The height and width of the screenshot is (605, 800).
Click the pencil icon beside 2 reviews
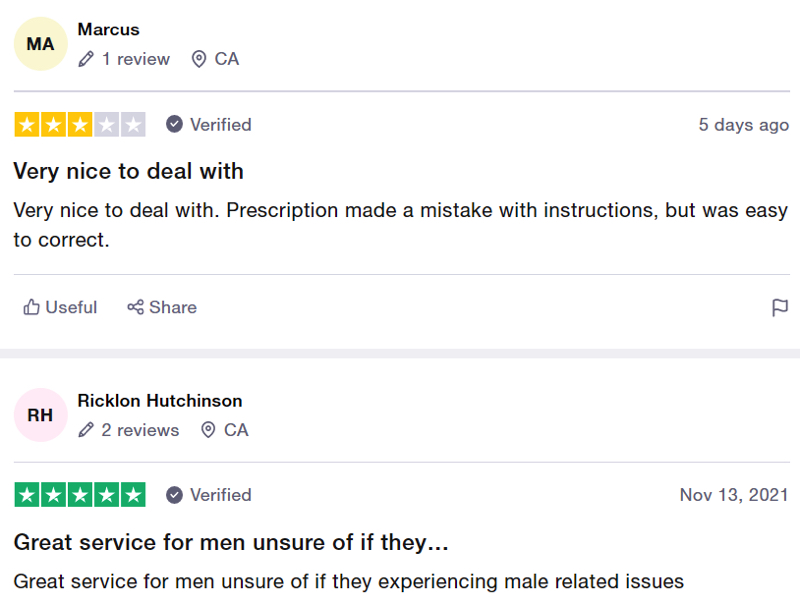[86, 430]
